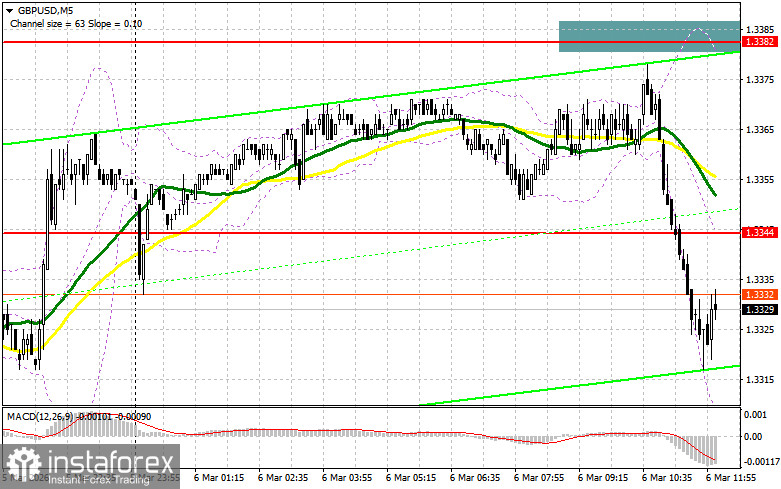
Task: Click the 1.3315 price axis value
Action: 760,380
